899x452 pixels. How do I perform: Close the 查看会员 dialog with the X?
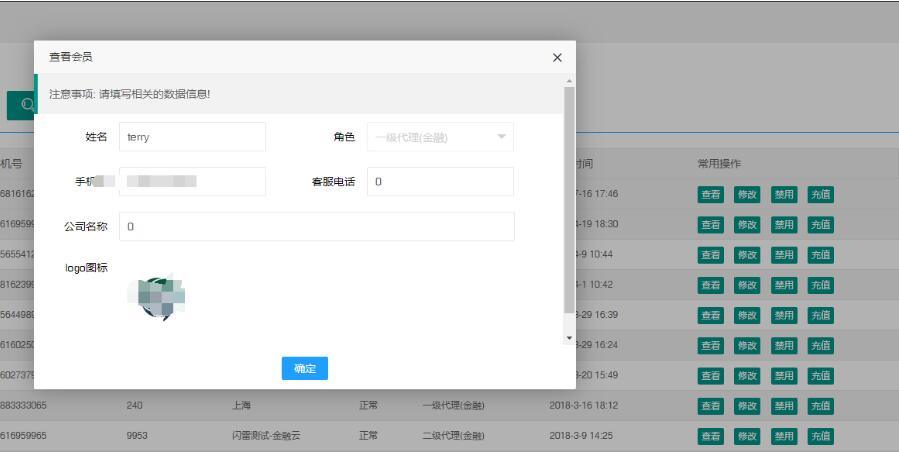tap(557, 58)
